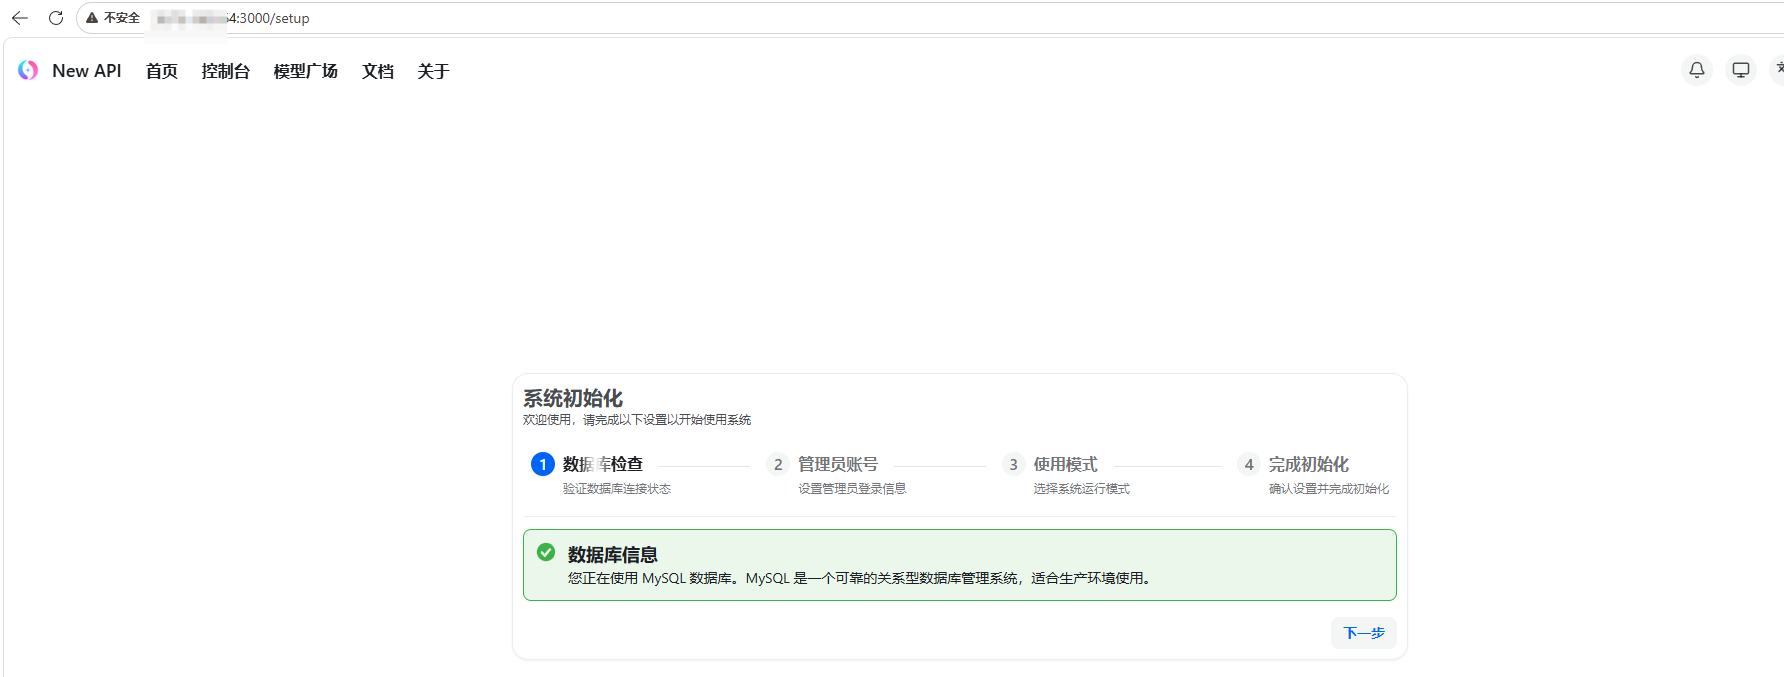This screenshot has height=677, width=1784.
Task: Click the New API logo icon
Action: [x=28, y=70]
